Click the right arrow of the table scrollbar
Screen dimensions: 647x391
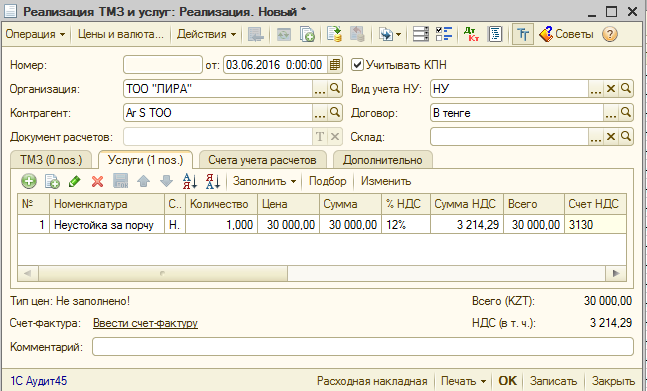pos(616,273)
